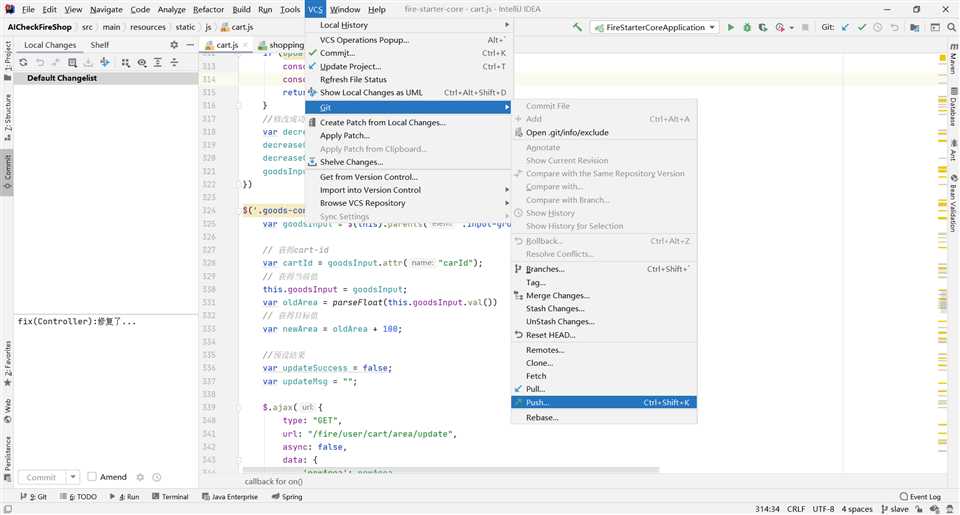Screen dimensions: 960x515
Task: Click the Build project hammer icon
Action: coord(577,27)
